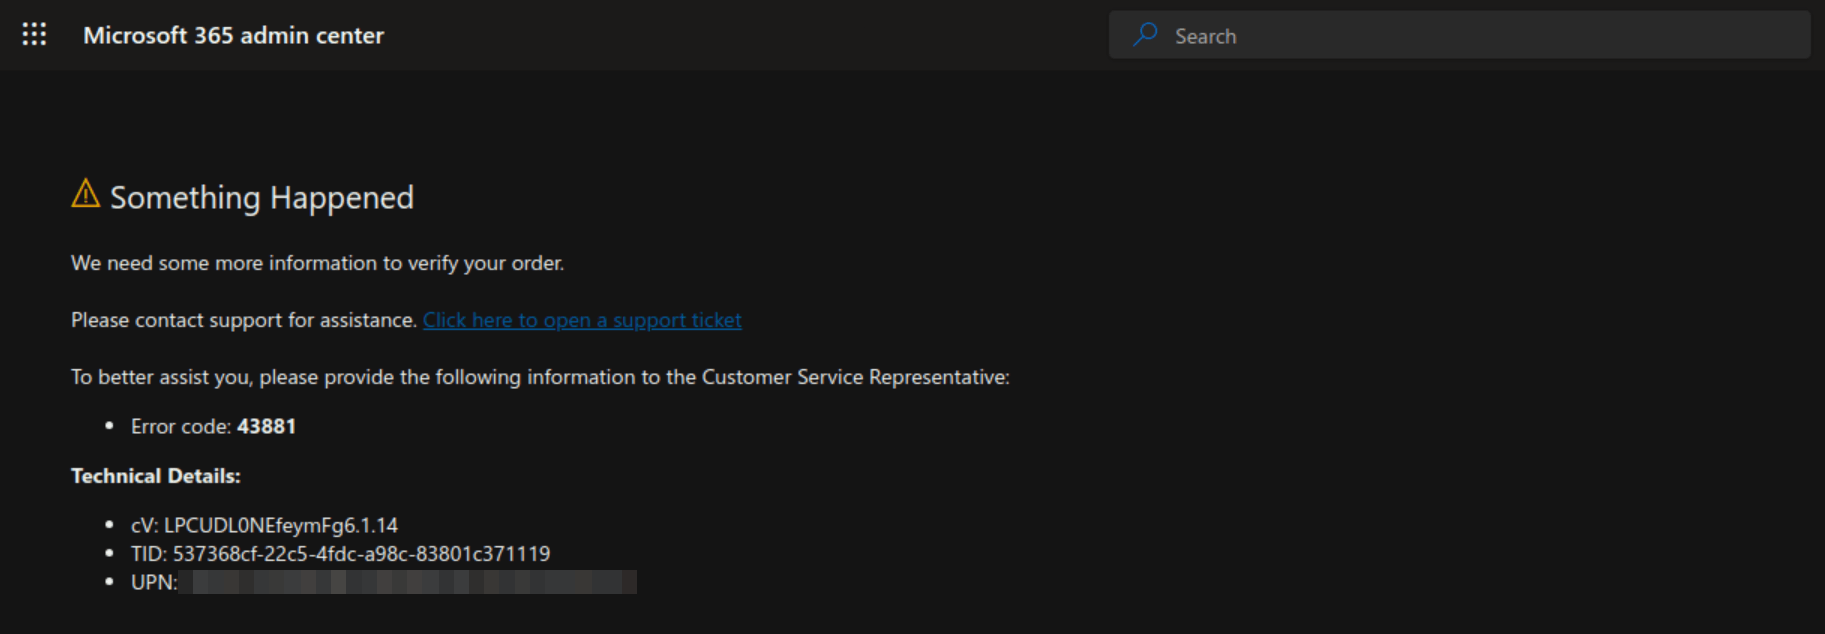
Task: Open the app launcher waffle icon
Action: click(34, 35)
